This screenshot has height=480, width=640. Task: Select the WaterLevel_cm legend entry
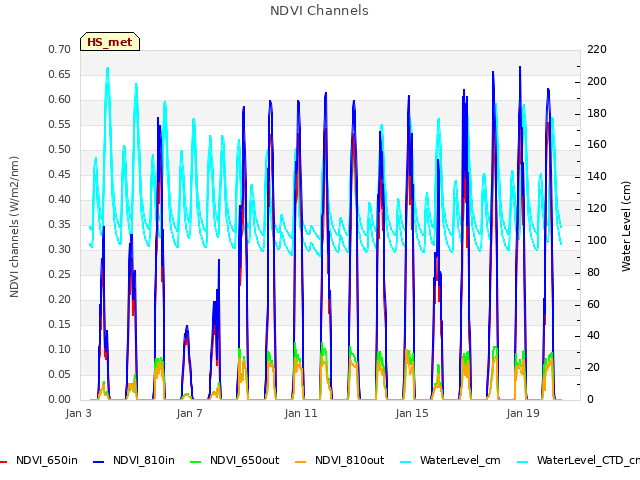(x=450, y=461)
